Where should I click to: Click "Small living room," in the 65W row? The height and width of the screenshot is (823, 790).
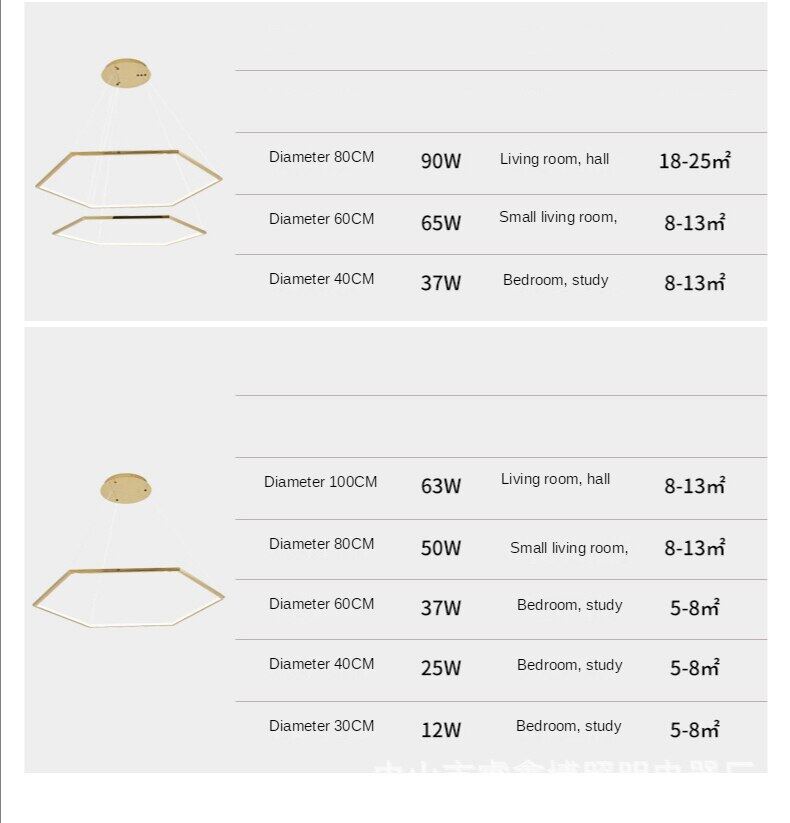[558, 217]
